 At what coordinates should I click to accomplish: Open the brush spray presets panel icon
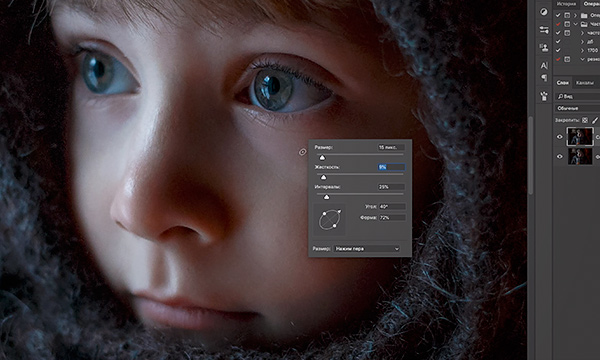tap(544, 96)
